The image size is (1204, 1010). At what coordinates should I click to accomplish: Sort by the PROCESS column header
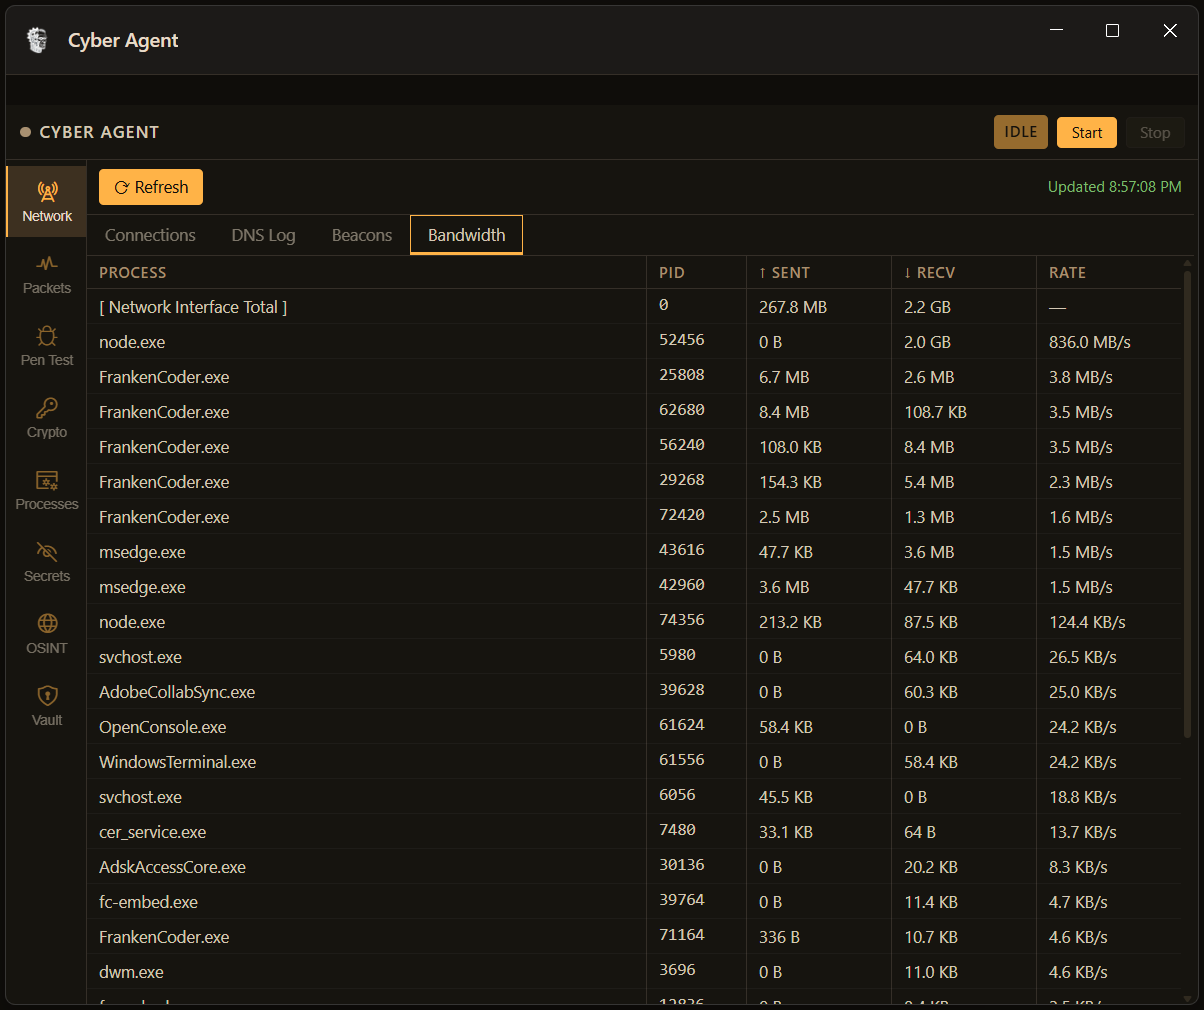tap(367, 272)
